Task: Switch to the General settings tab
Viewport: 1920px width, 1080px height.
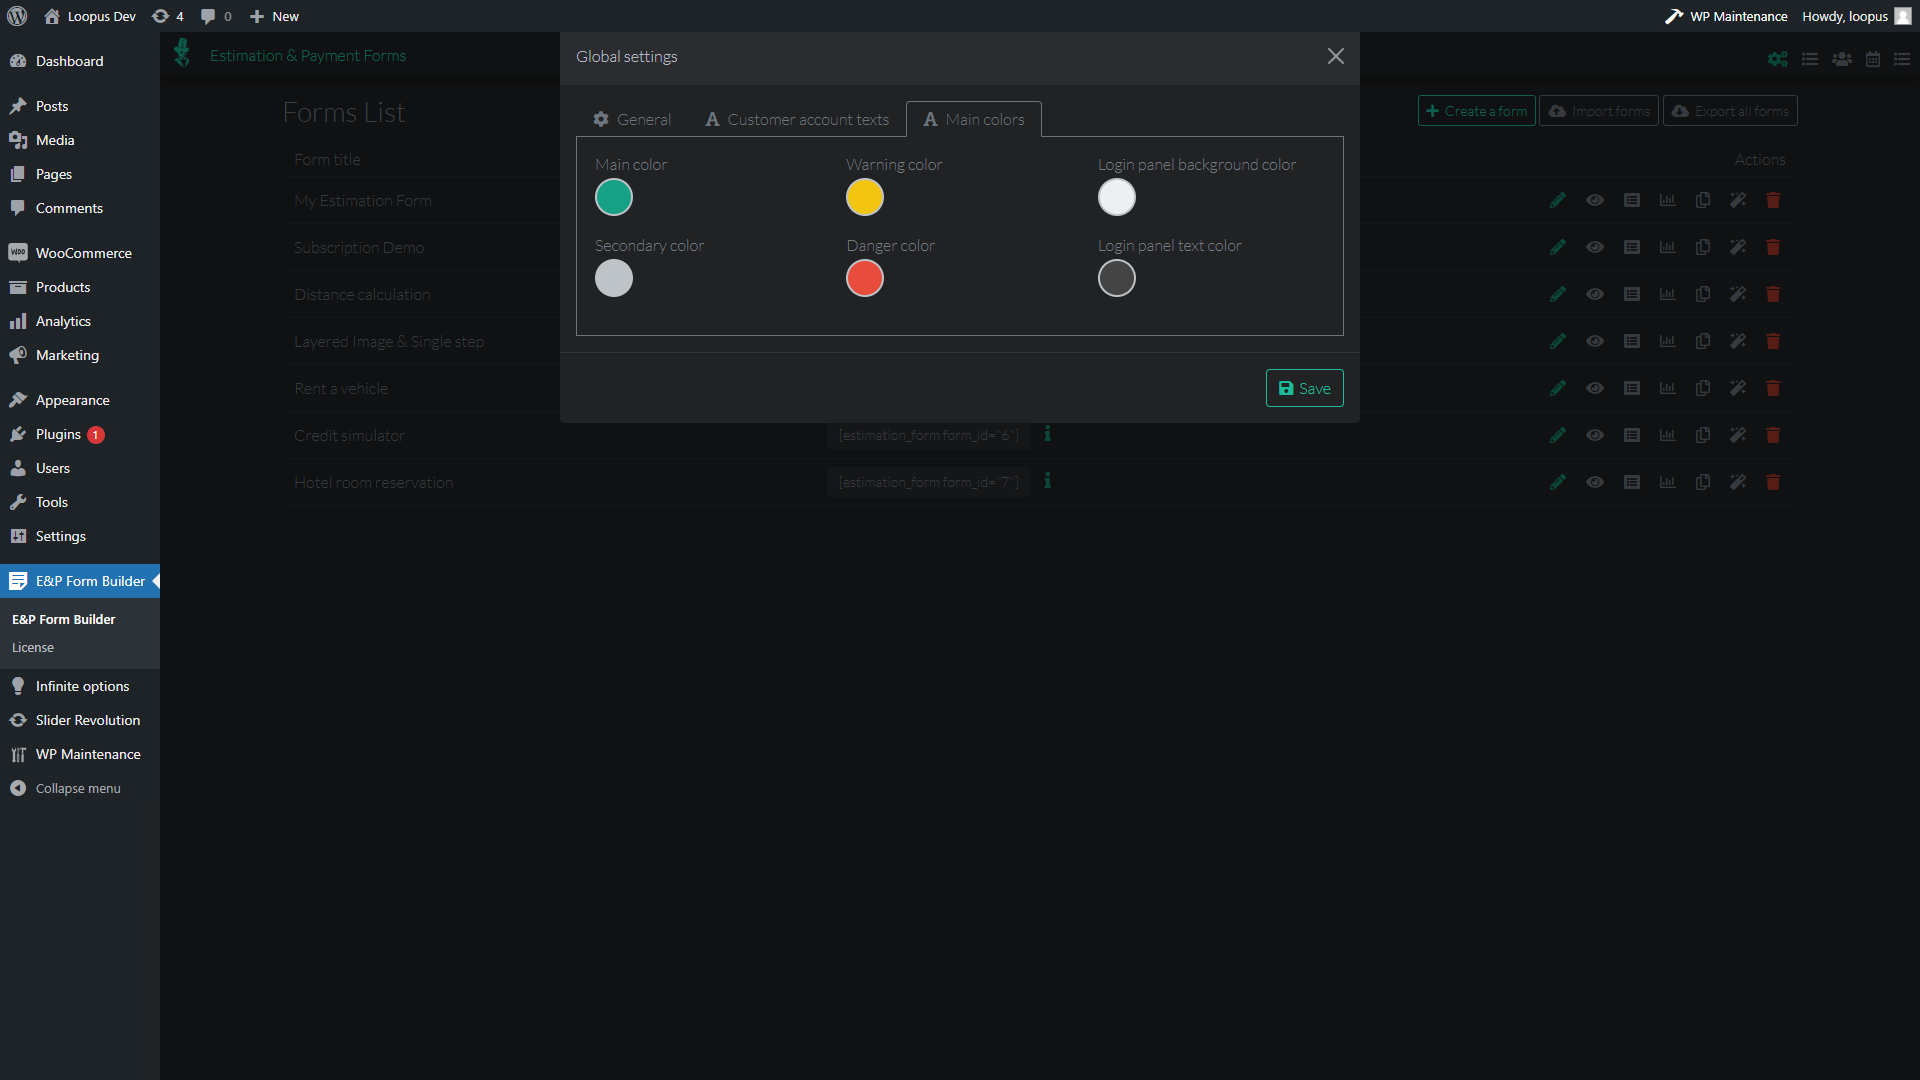Action: coord(632,119)
